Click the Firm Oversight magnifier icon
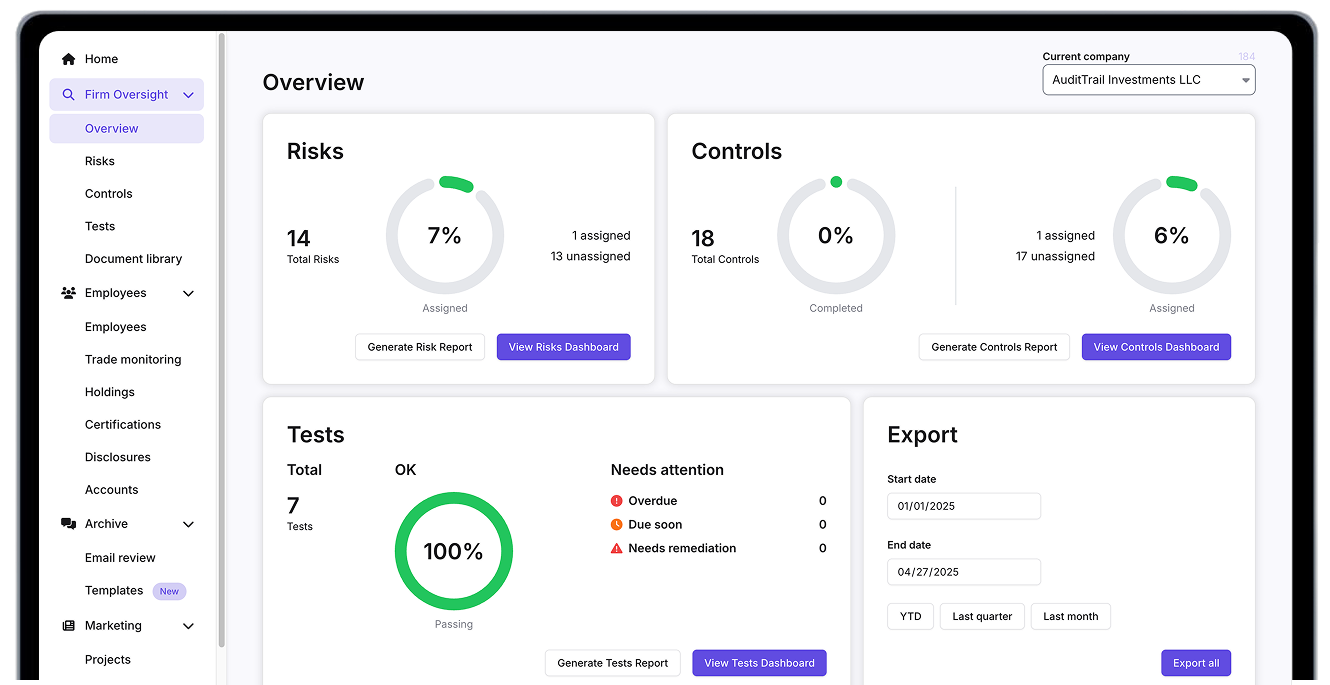This screenshot has width=1330, height=685. click(68, 95)
